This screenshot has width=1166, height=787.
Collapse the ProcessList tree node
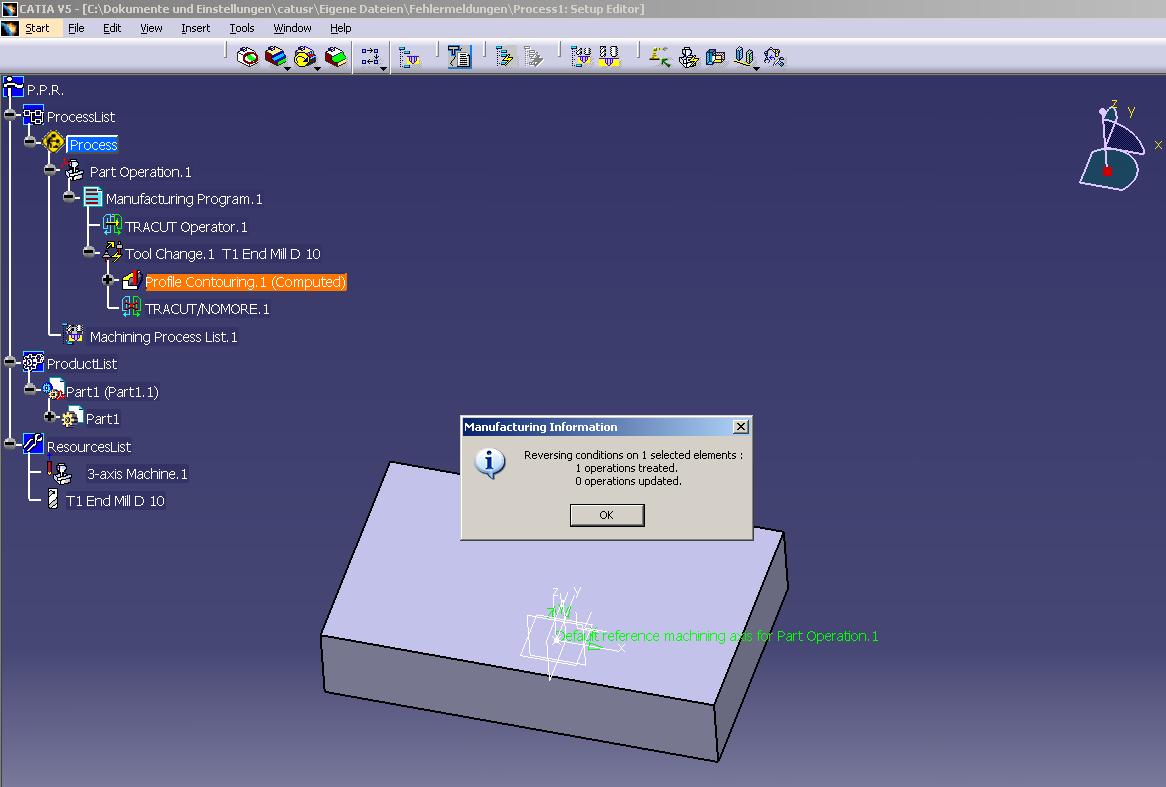(x=10, y=115)
